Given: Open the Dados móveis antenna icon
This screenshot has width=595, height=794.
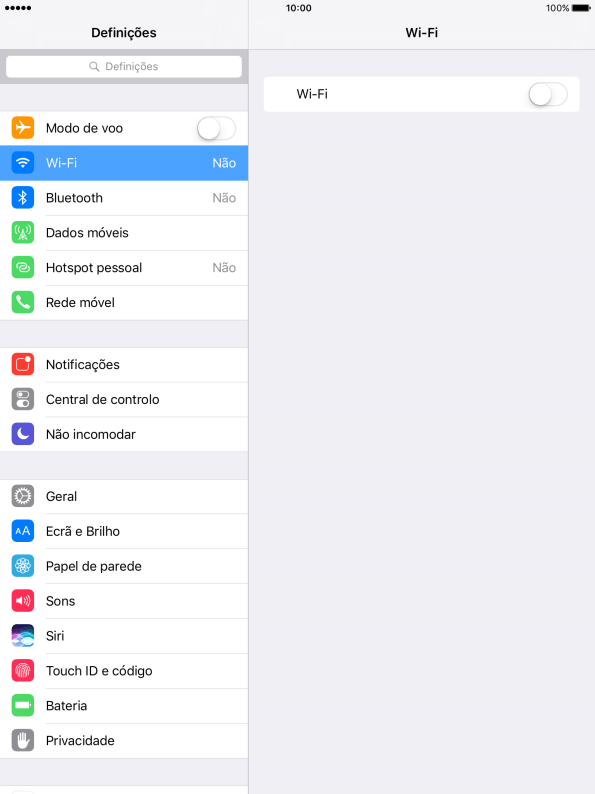Looking at the screenshot, I should coord(23,232).
